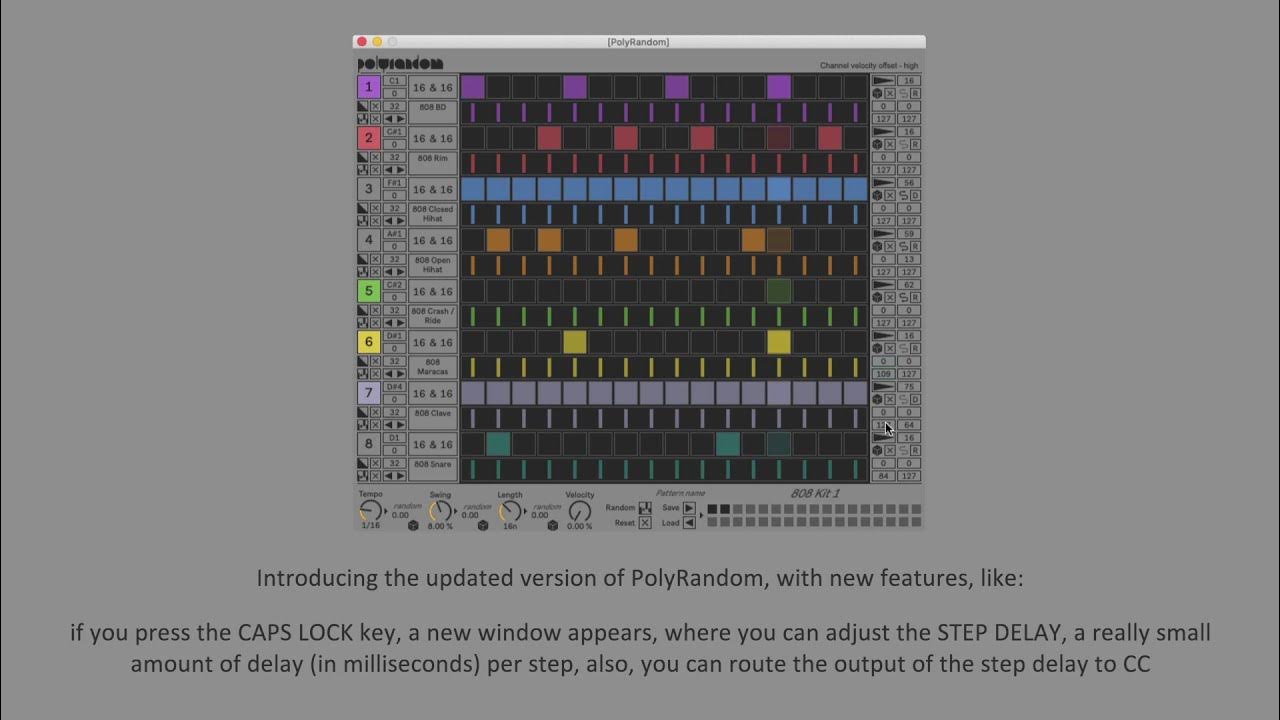1280x720 pixels.
Task: Click the random dice icon beside Tempo
Action: [412, 524]
